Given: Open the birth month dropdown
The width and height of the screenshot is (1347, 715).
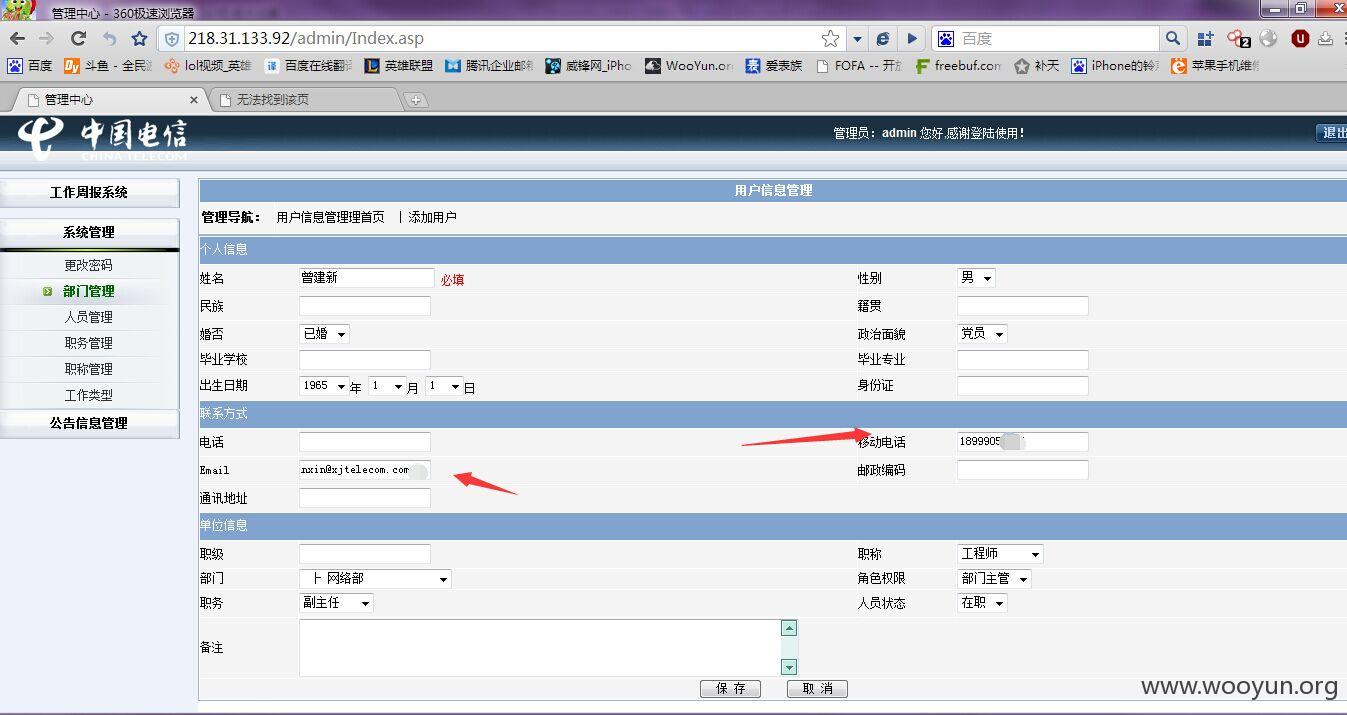Looking at the screenshot, I should tap(387, 386).
